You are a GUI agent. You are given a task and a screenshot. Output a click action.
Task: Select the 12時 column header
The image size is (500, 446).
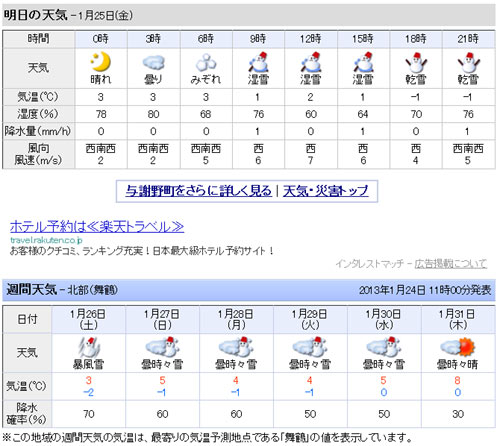click(x=311, y=39)
